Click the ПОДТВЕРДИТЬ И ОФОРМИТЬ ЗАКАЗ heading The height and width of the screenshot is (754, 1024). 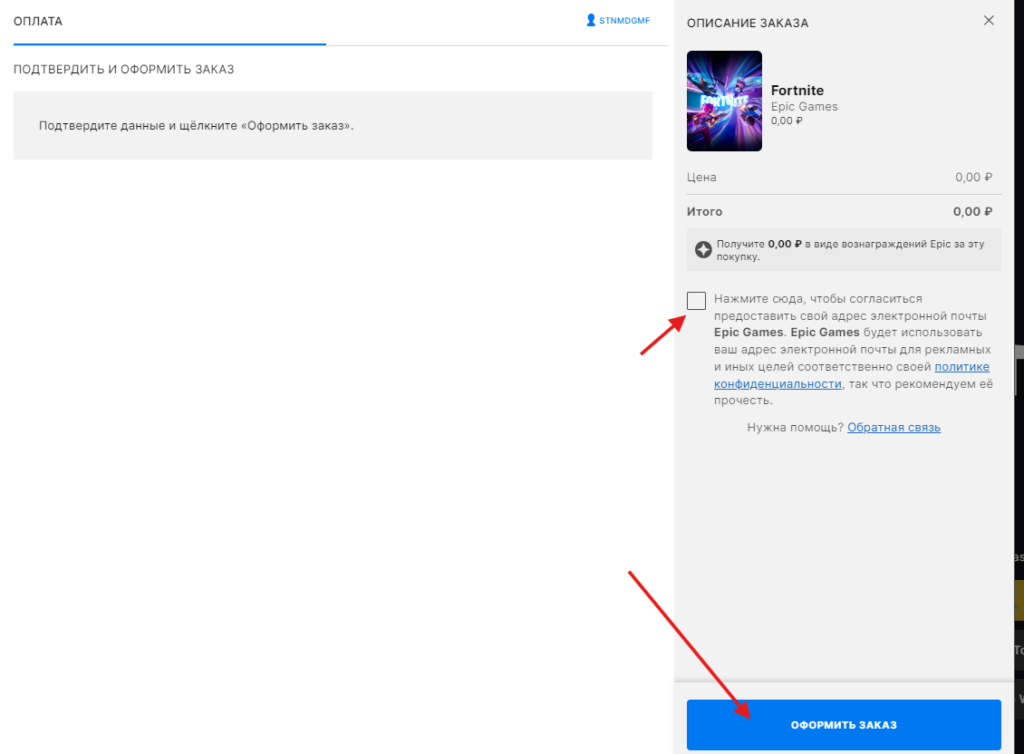tap(123, 70)
